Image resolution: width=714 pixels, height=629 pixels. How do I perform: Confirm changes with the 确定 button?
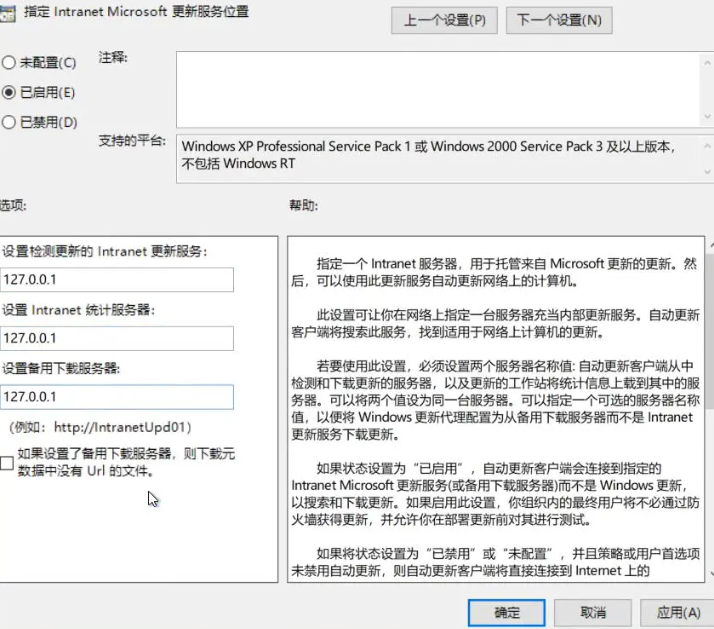coord(506,612)
